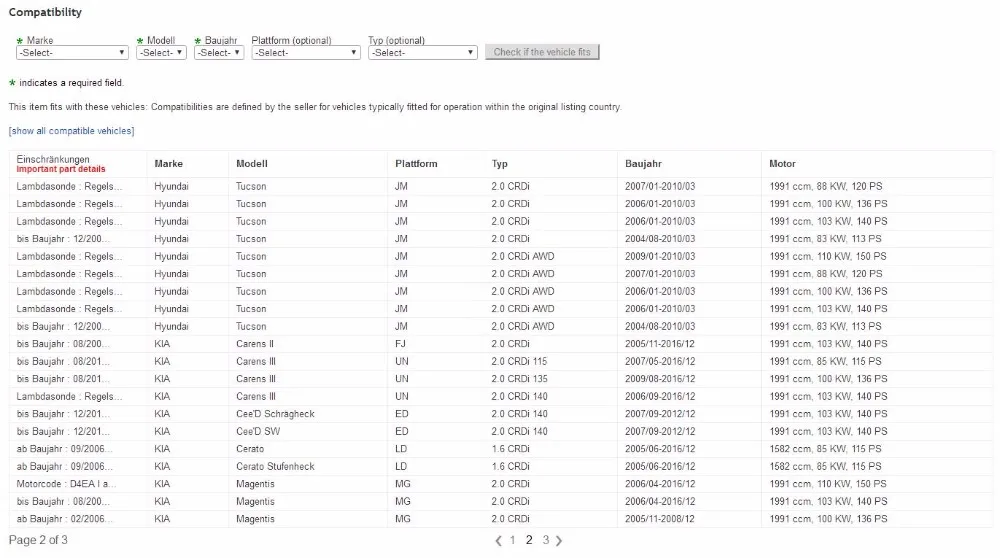Viewport: 1000px width, 558px height.
Task: Click Cee'D Schrägheck model cell
Action: click(275, 414)
